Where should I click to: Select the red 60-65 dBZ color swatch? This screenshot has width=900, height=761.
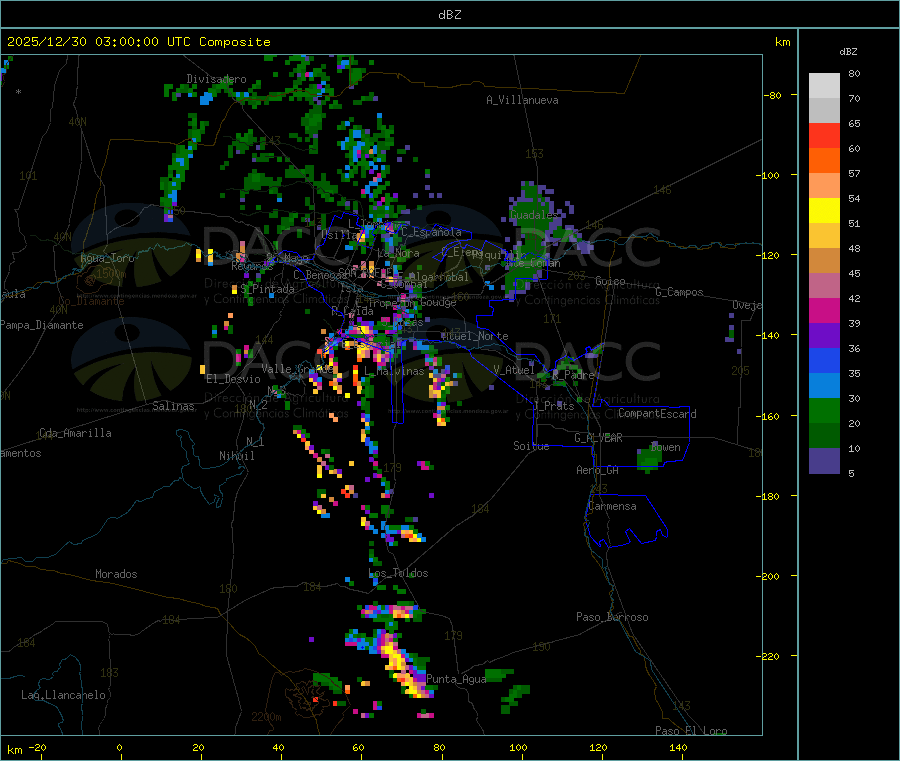(x=824, y=135)
